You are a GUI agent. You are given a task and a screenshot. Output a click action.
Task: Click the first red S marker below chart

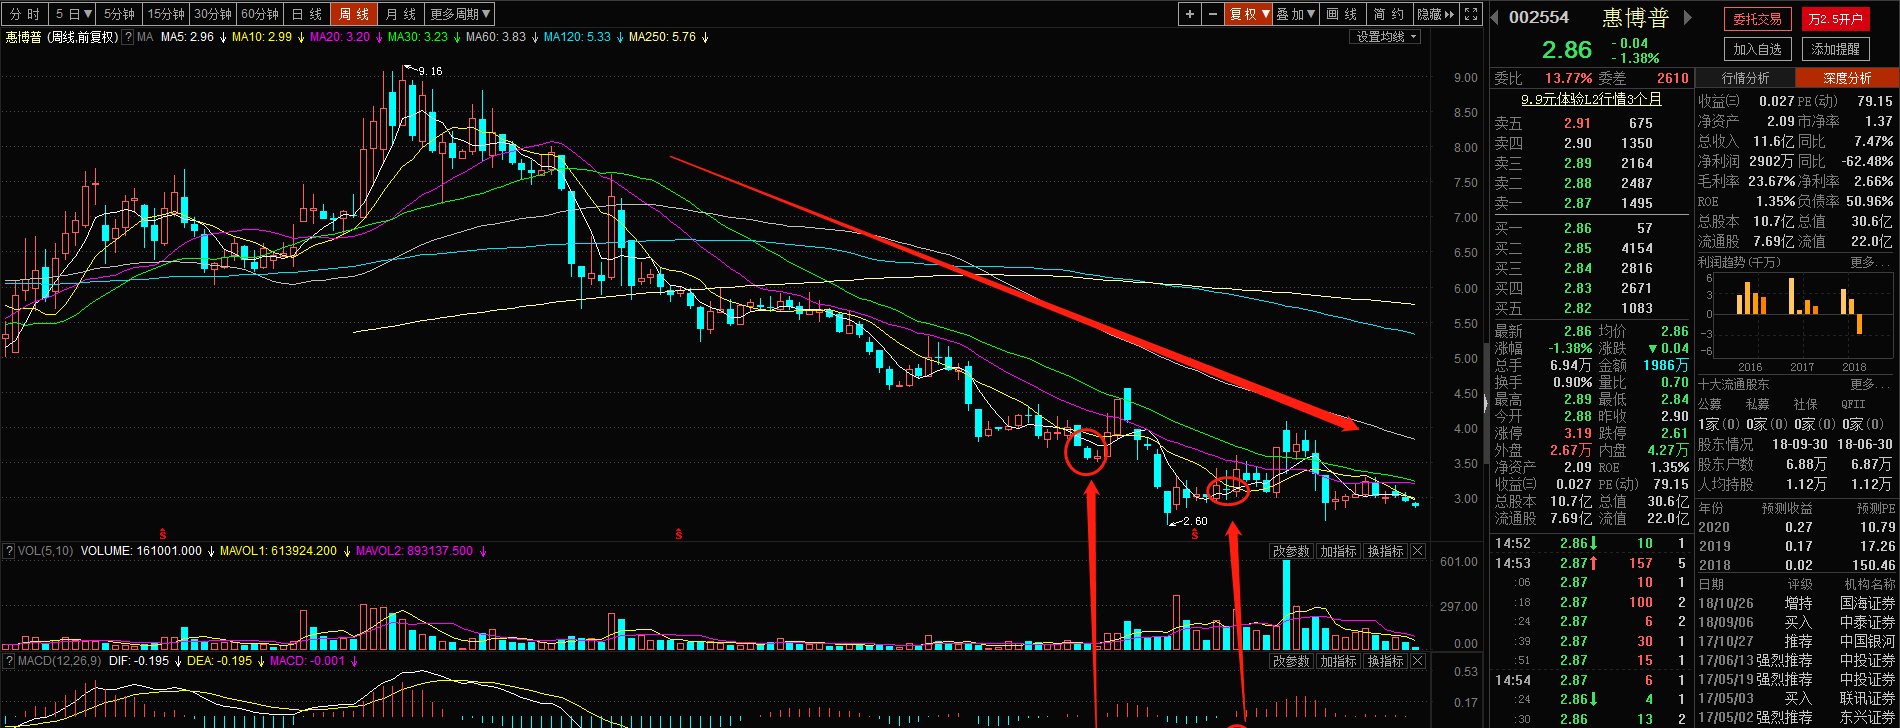(162, 534)
